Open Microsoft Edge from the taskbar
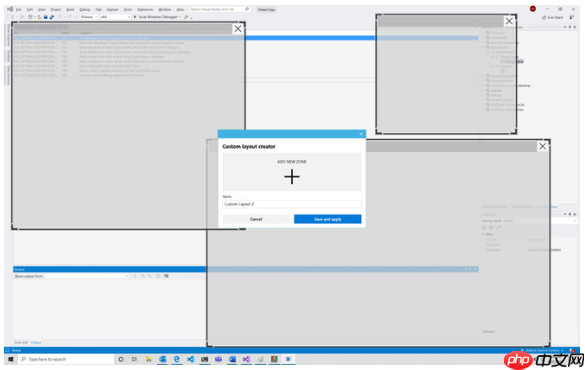 [x=176, y=359]
